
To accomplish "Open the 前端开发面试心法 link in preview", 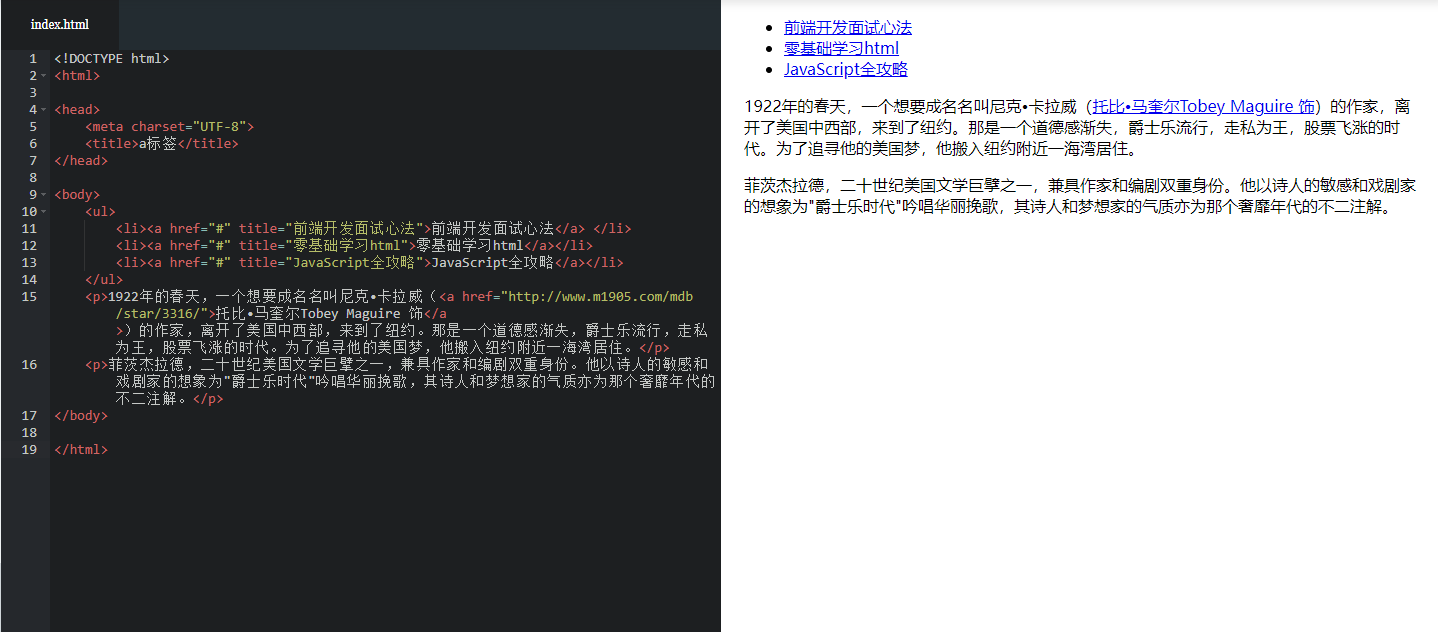I will tap(848, 27).
